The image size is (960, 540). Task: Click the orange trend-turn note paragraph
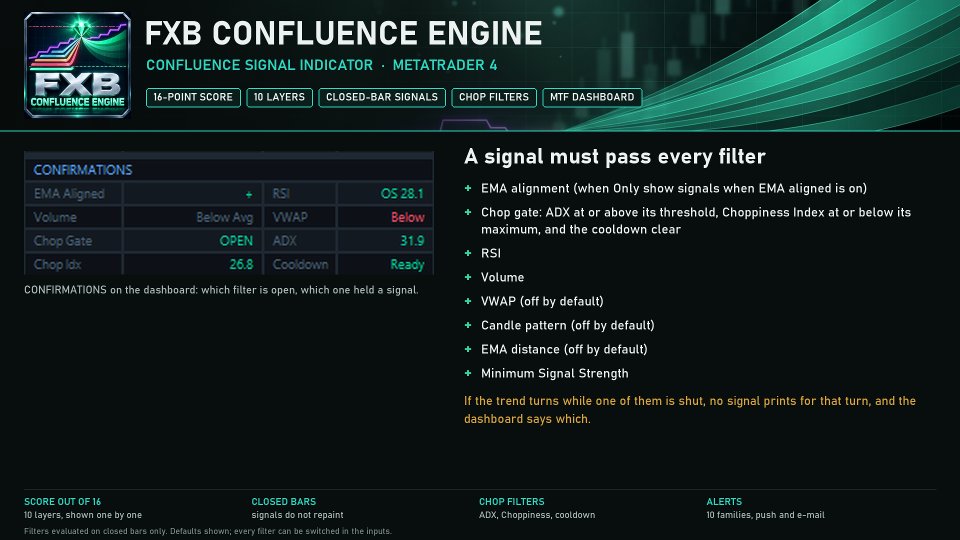click(690, 410)
